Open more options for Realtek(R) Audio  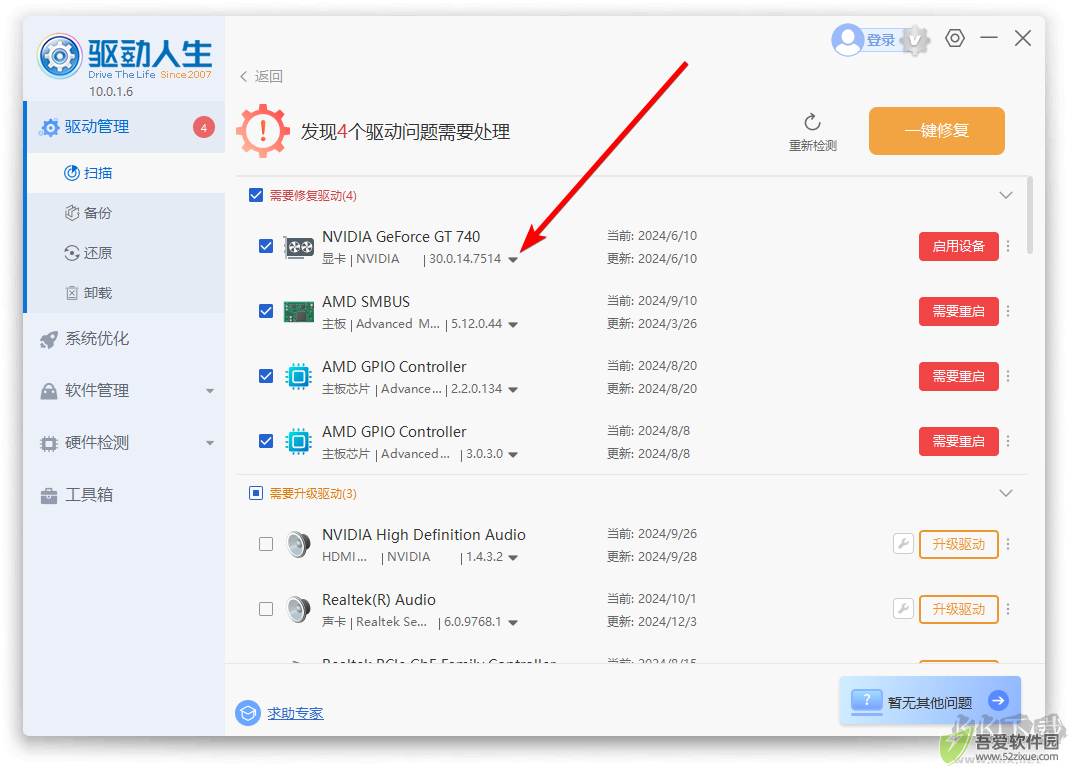coord(1008,609)
